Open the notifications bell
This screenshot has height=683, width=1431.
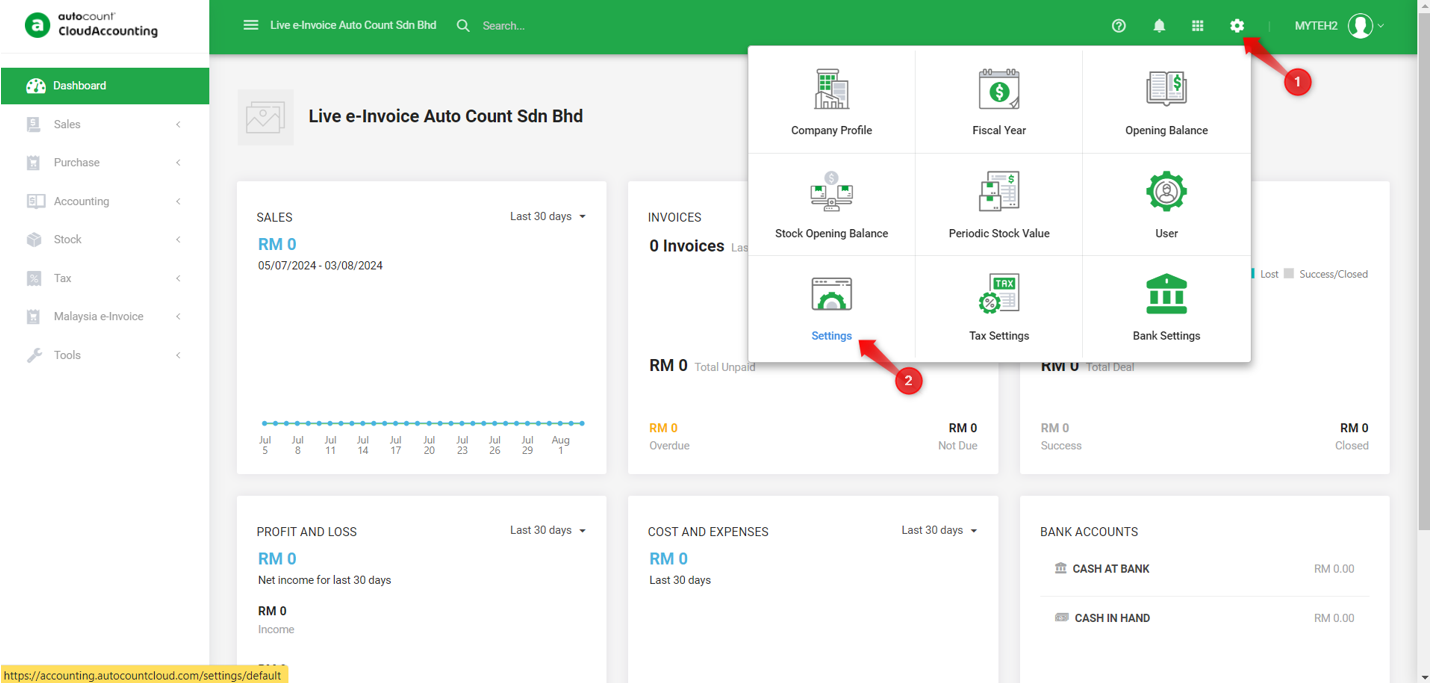[1159, 26]
